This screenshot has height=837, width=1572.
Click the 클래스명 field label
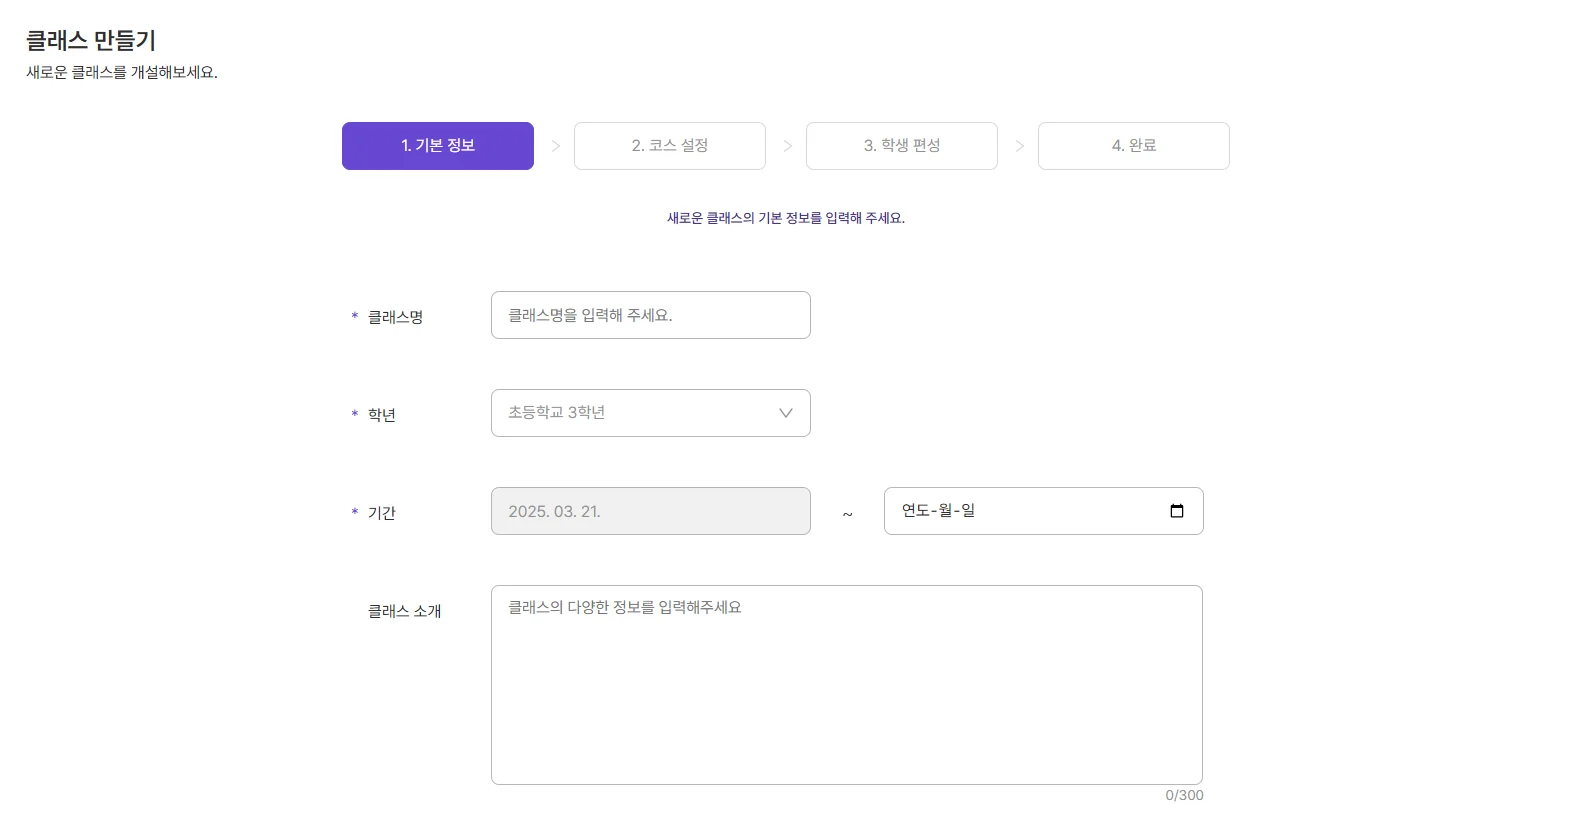[395, 317]
